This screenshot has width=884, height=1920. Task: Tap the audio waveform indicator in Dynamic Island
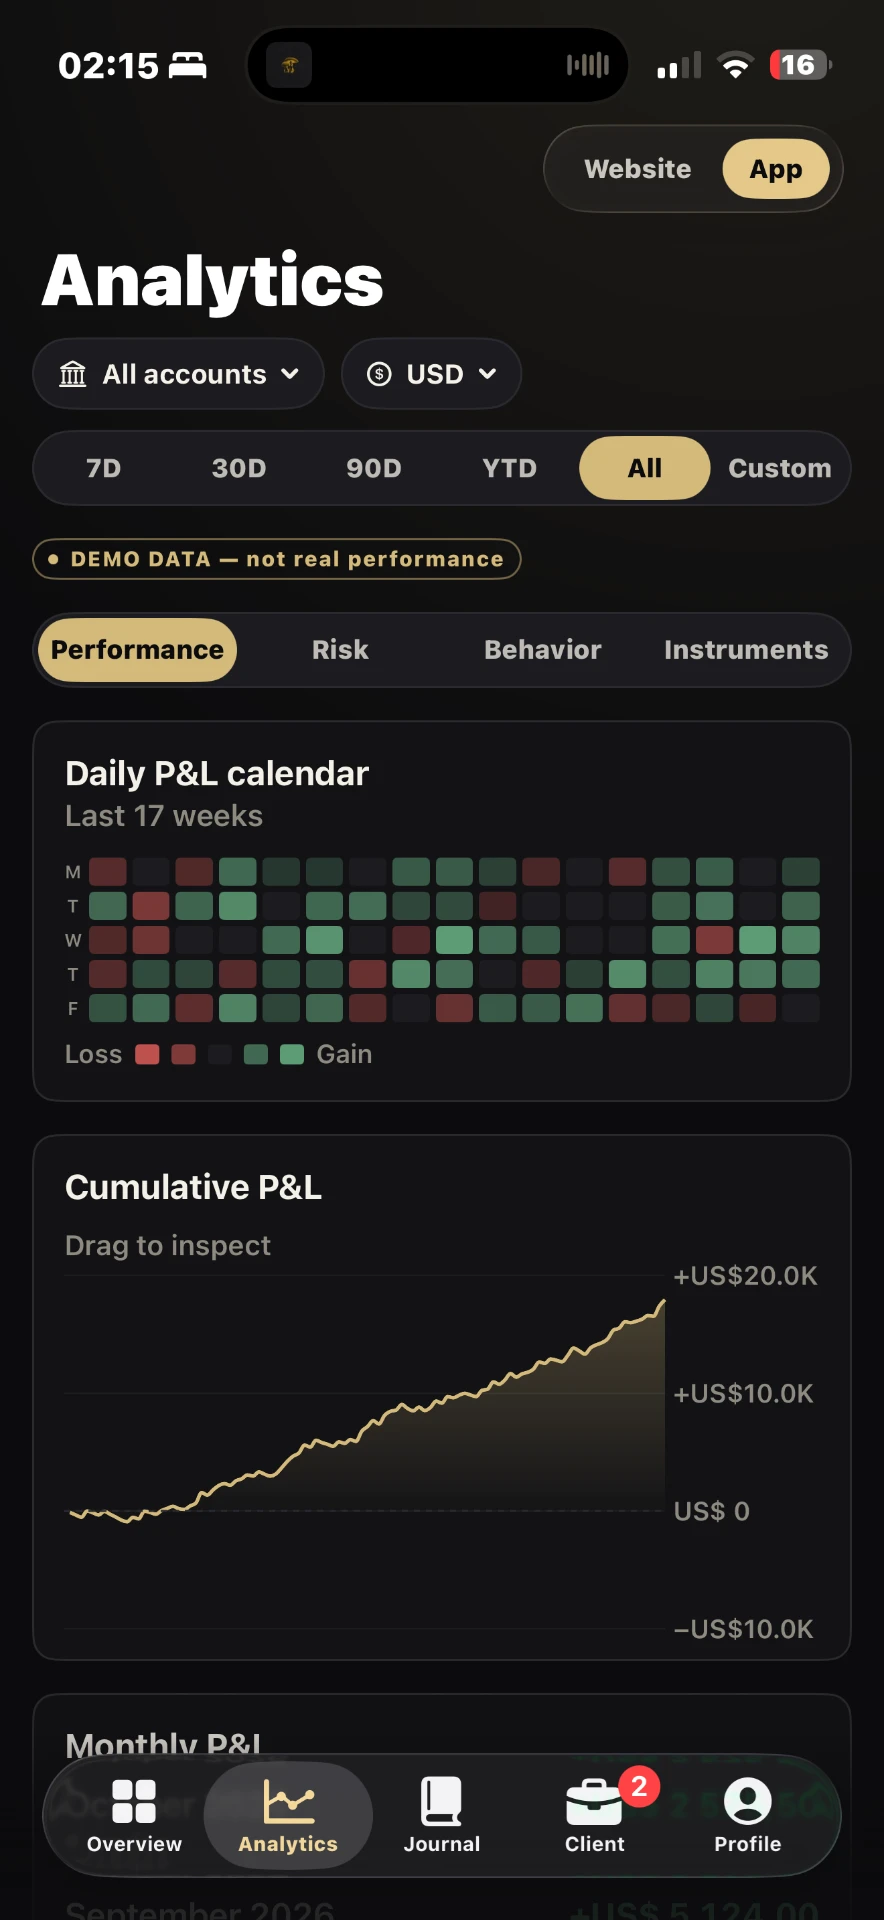pos(588,66)
